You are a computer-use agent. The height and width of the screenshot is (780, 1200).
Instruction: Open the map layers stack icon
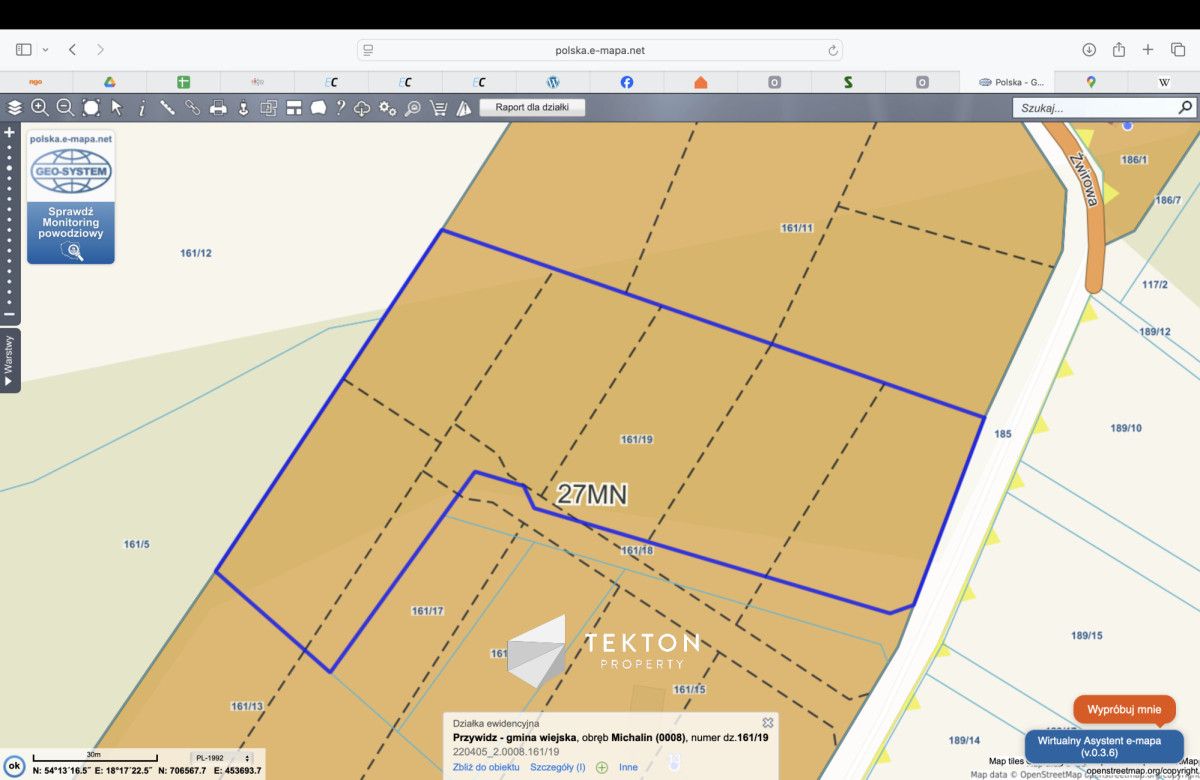[x=14, y=108]
